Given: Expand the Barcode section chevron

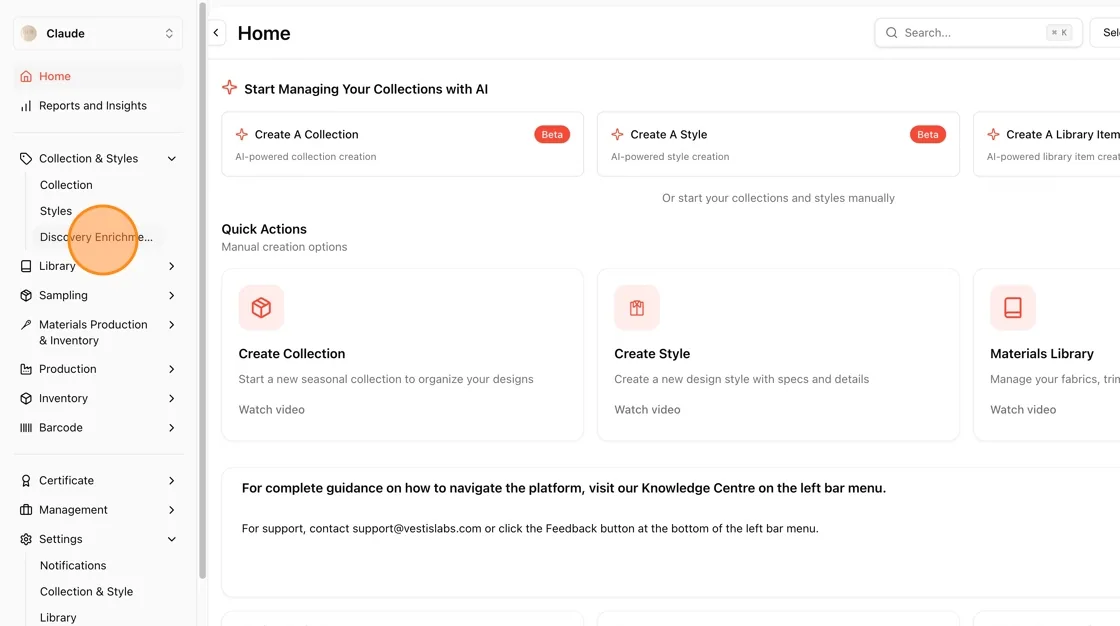Looking at the screenshot, I should coord(171,428).
